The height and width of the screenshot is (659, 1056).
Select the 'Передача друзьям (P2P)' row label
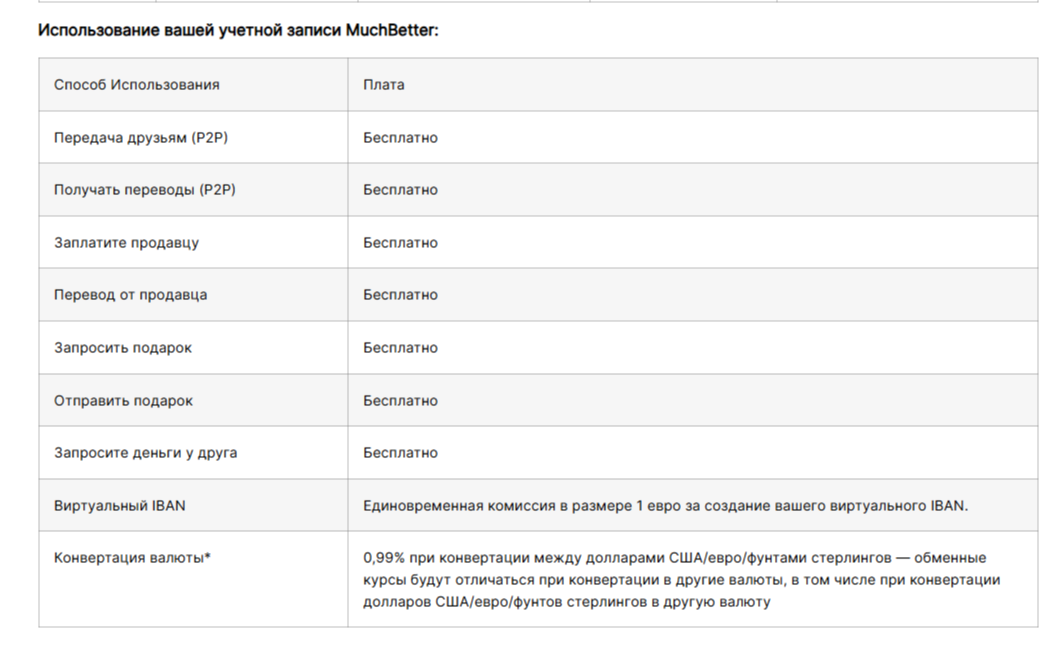[x=141, y=137]
